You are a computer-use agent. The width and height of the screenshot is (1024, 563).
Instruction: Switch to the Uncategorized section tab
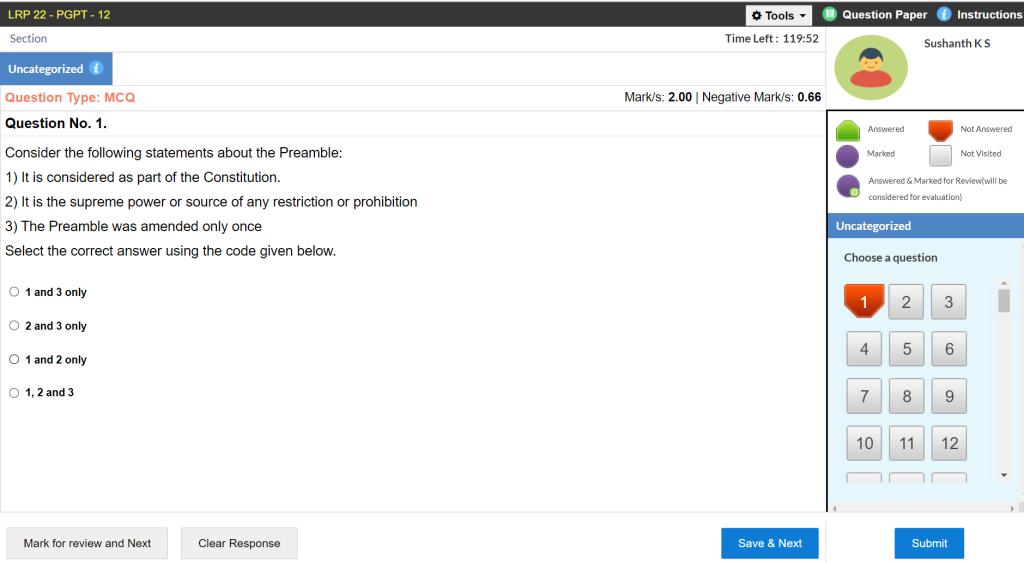pos(46,69)
